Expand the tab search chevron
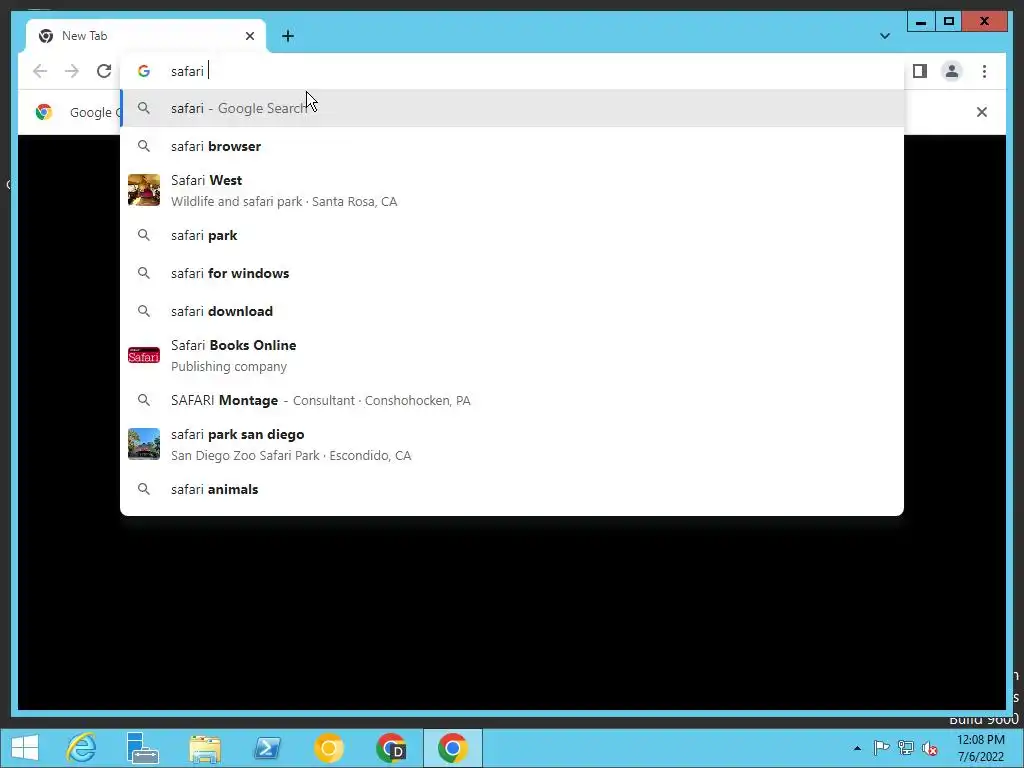The width and height of the screenshot is (1024, 768). pyautogui.click(x=885, y=36)
